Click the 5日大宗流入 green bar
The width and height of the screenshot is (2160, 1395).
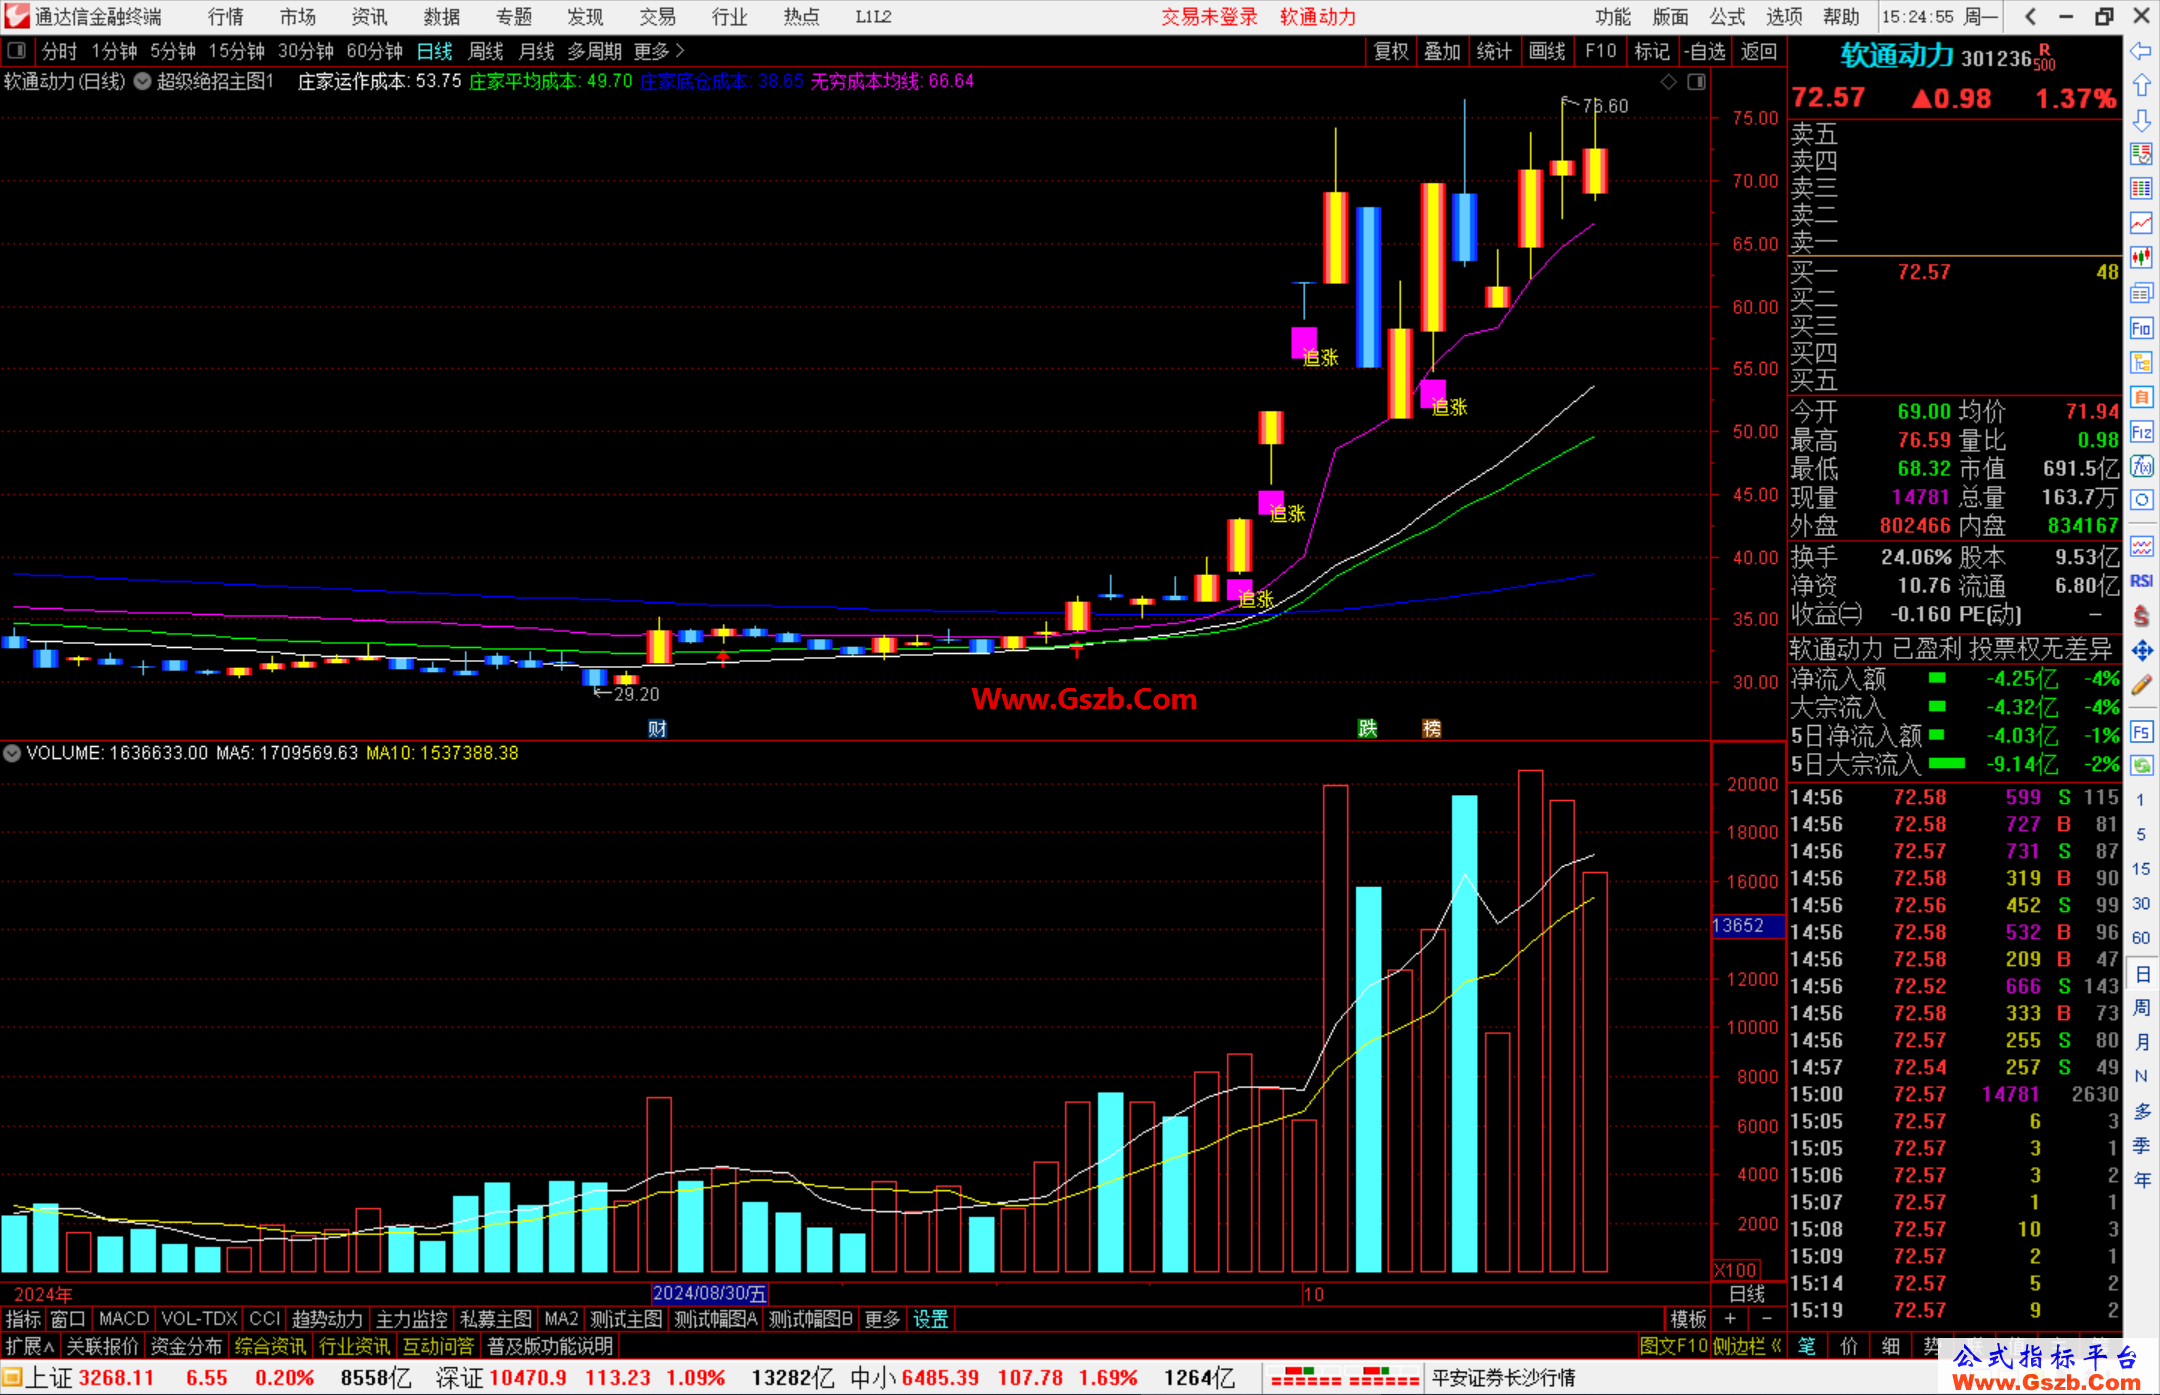(1946, 763)
